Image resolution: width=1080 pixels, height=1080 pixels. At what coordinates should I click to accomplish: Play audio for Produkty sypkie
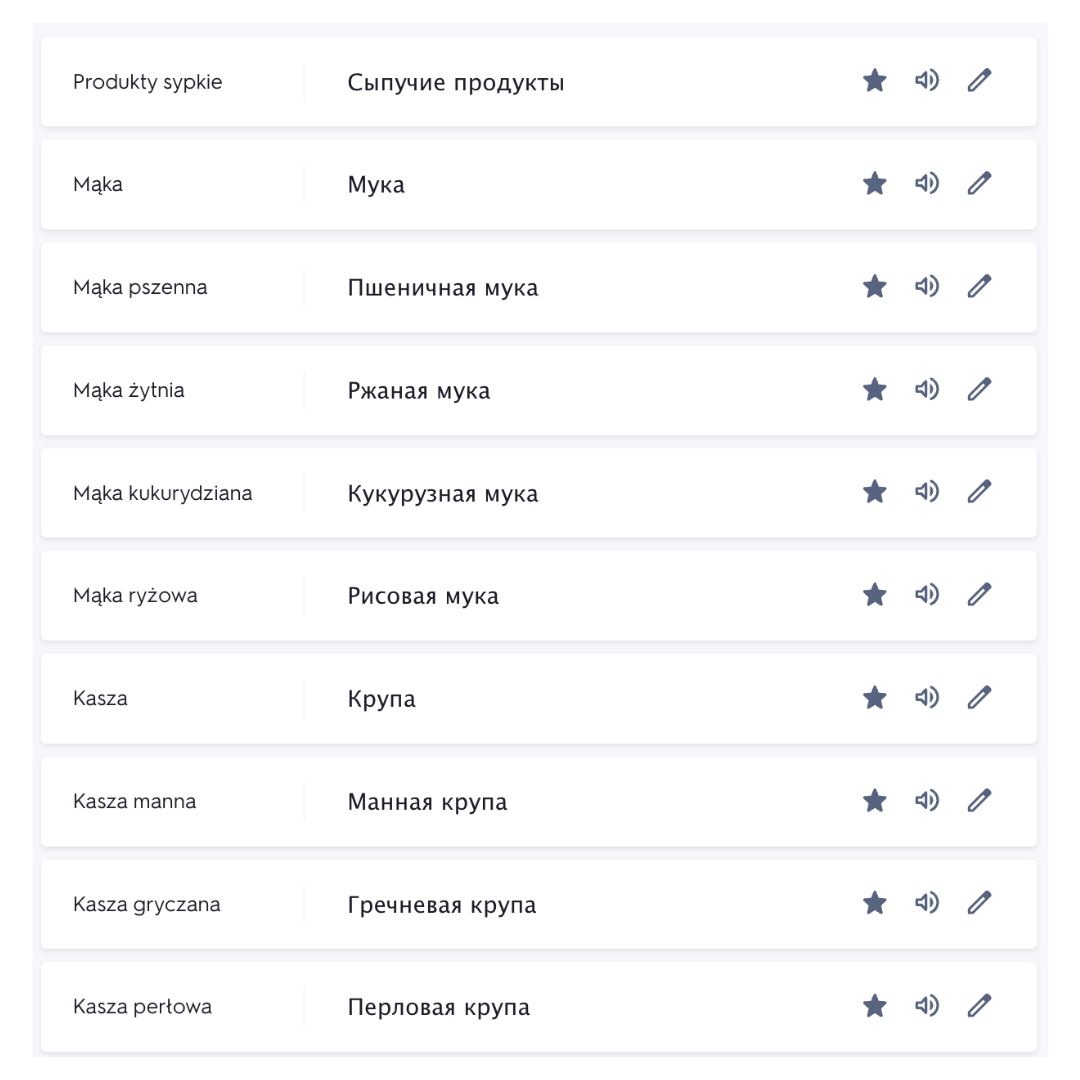[x=926, y=81]
